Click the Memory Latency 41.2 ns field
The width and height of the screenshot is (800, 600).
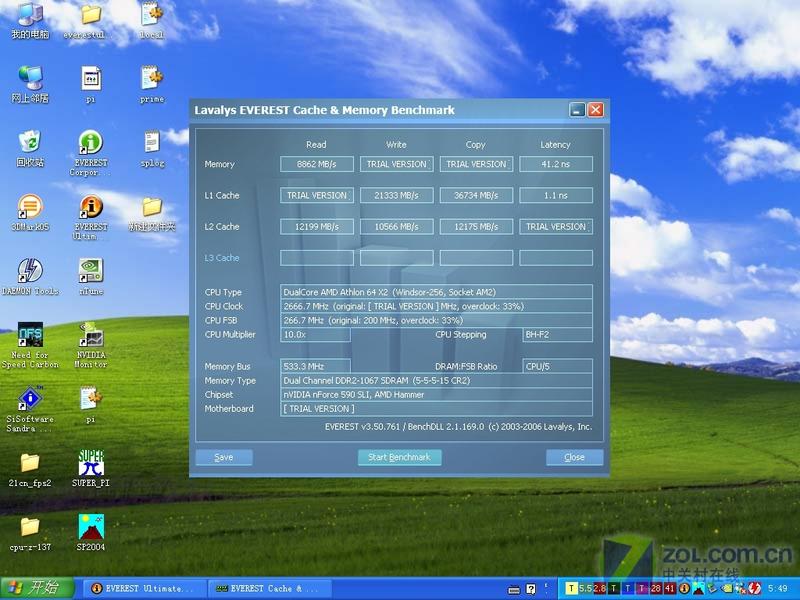[556, 164]
